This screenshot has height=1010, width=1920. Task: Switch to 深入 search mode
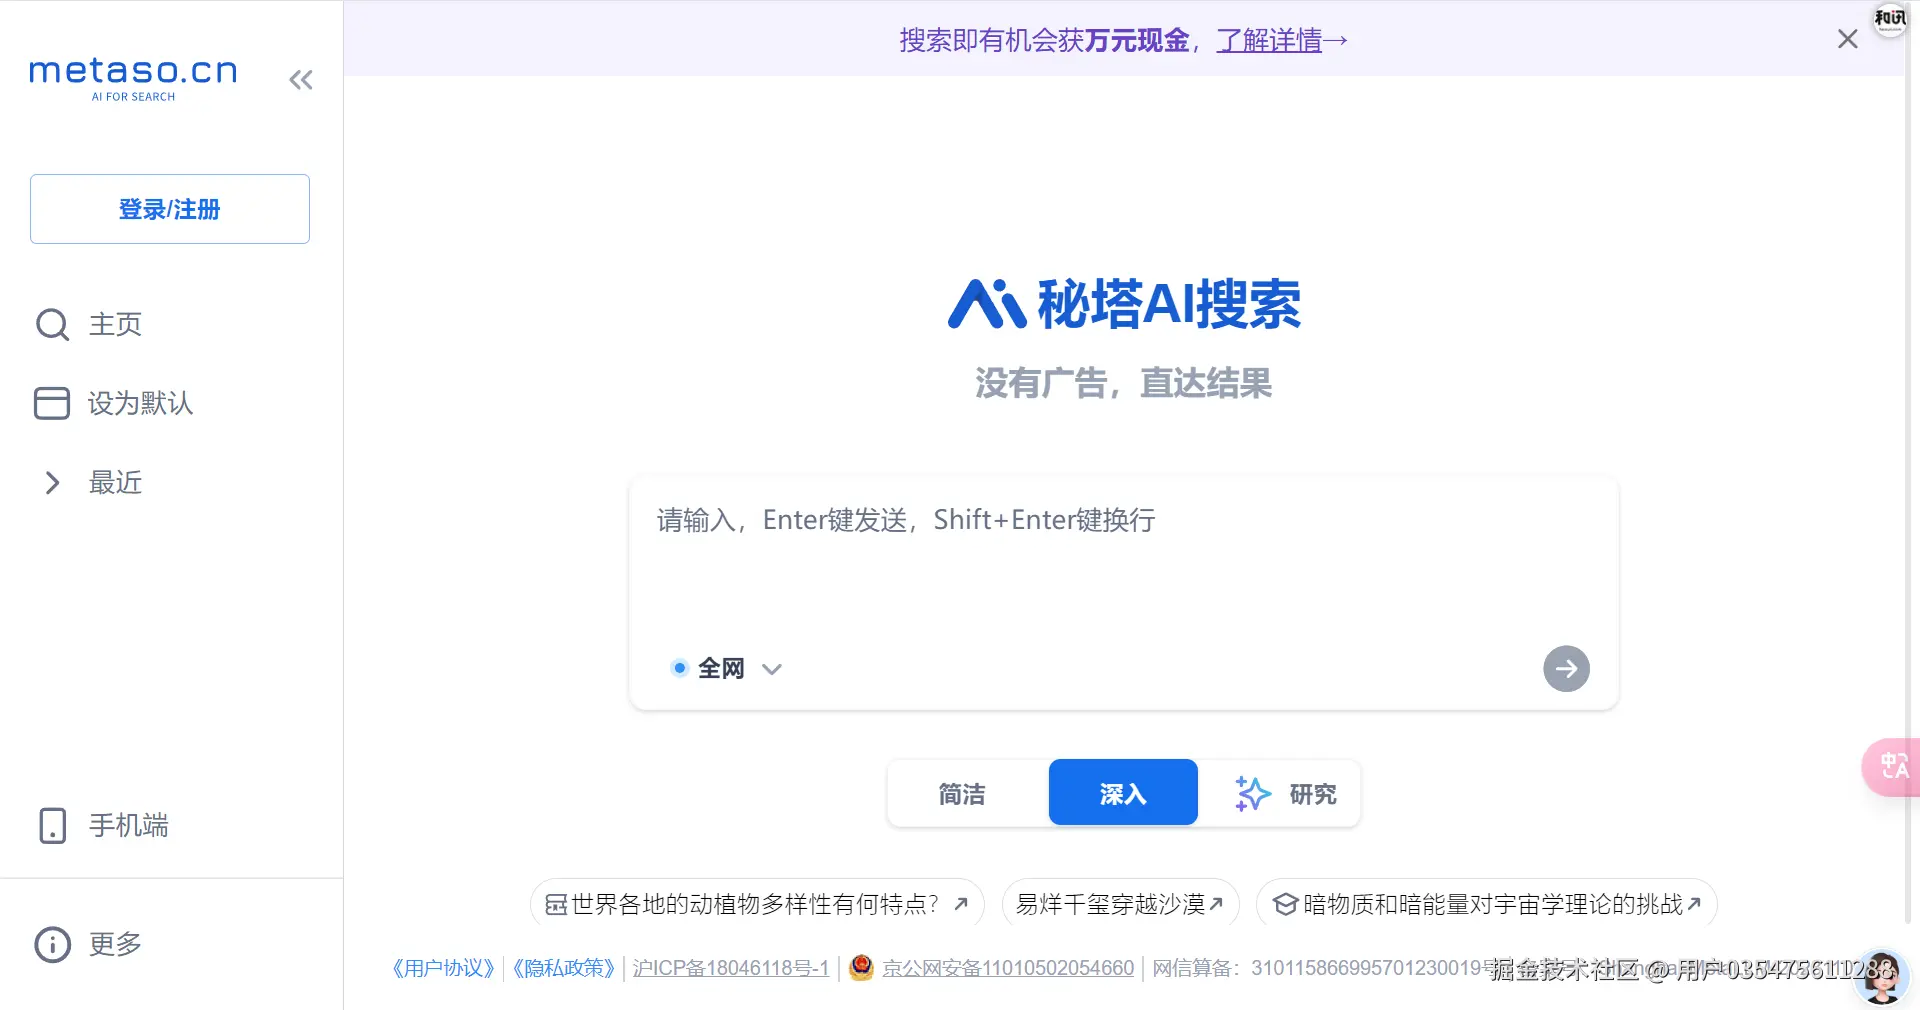pos(1123,792)
